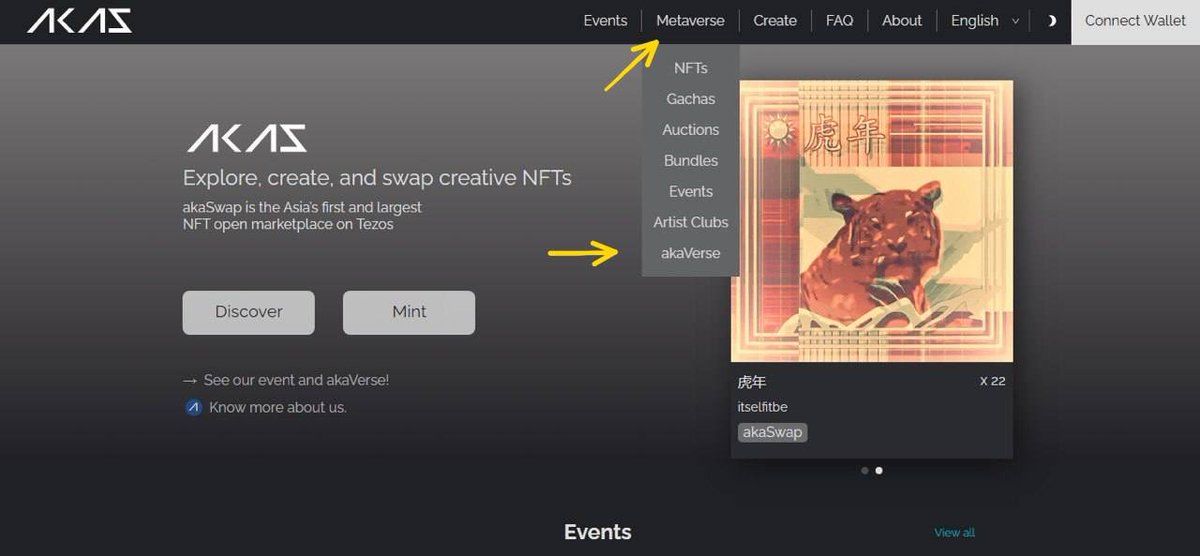
Task: Click the Discover button
Action: 248,312
